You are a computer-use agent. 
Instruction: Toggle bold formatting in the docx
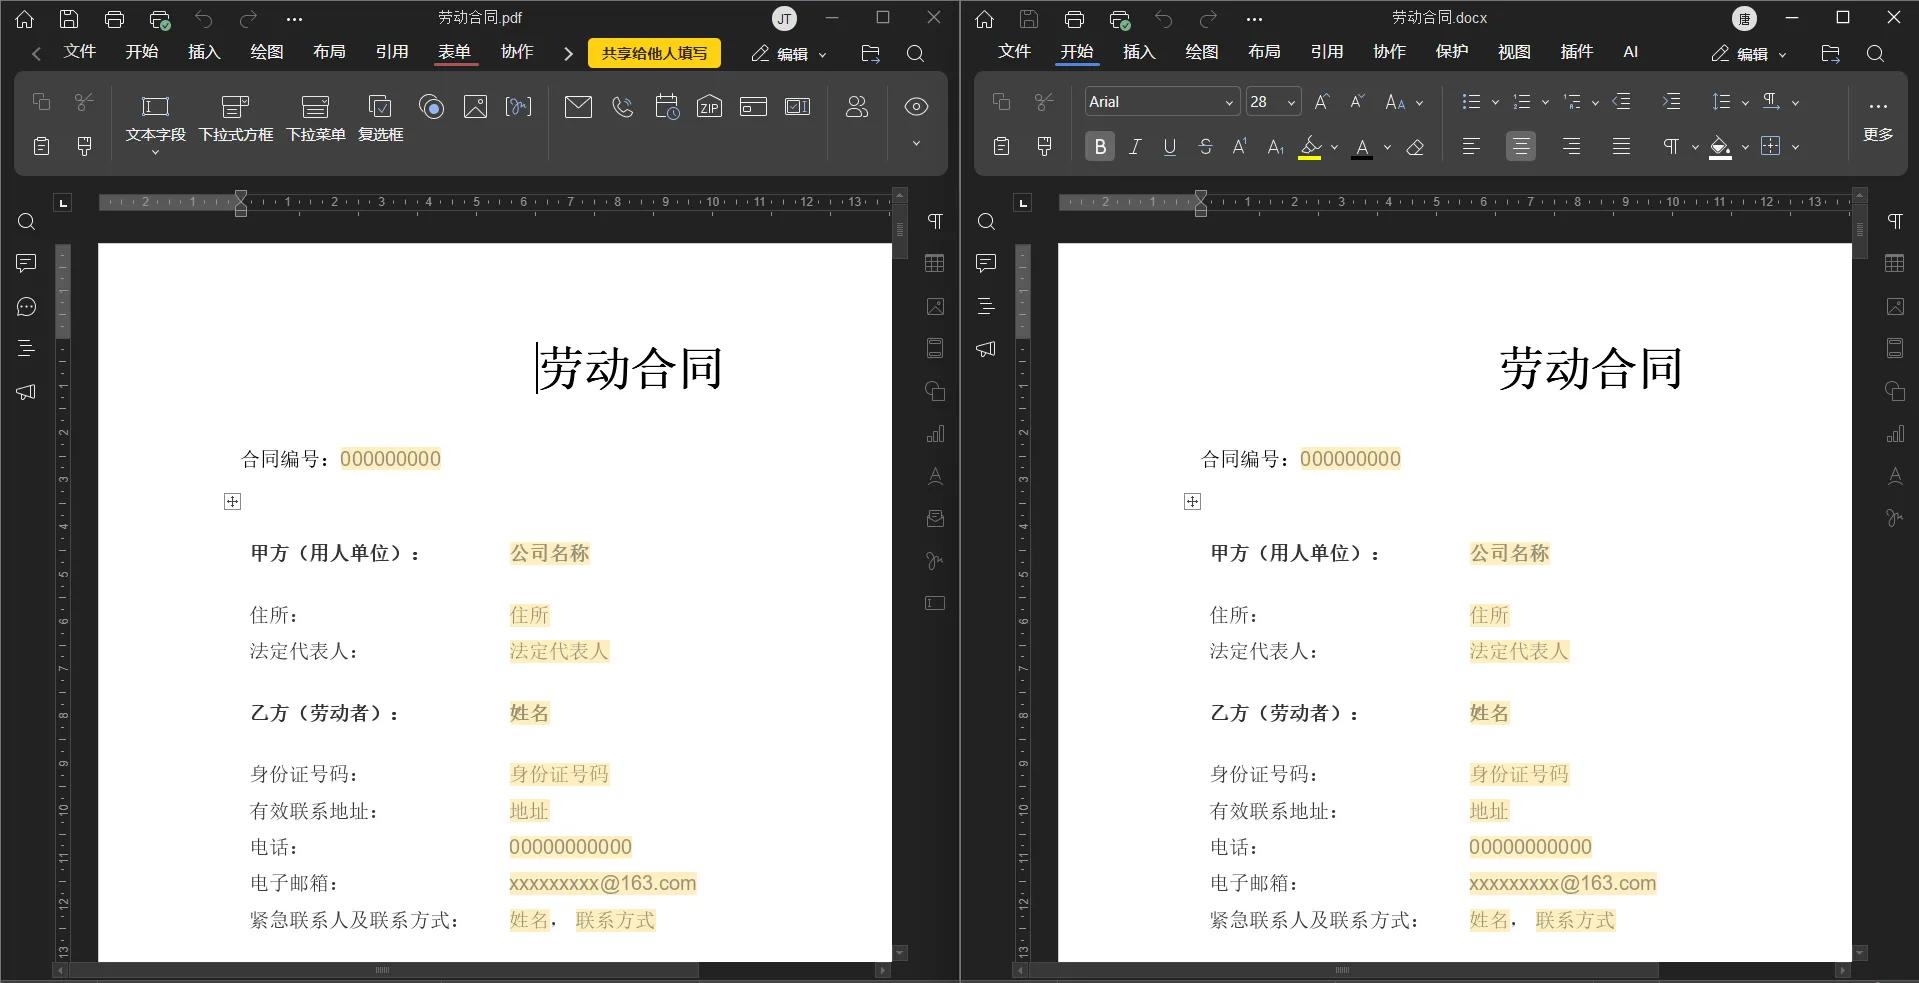click(1099, 146)
